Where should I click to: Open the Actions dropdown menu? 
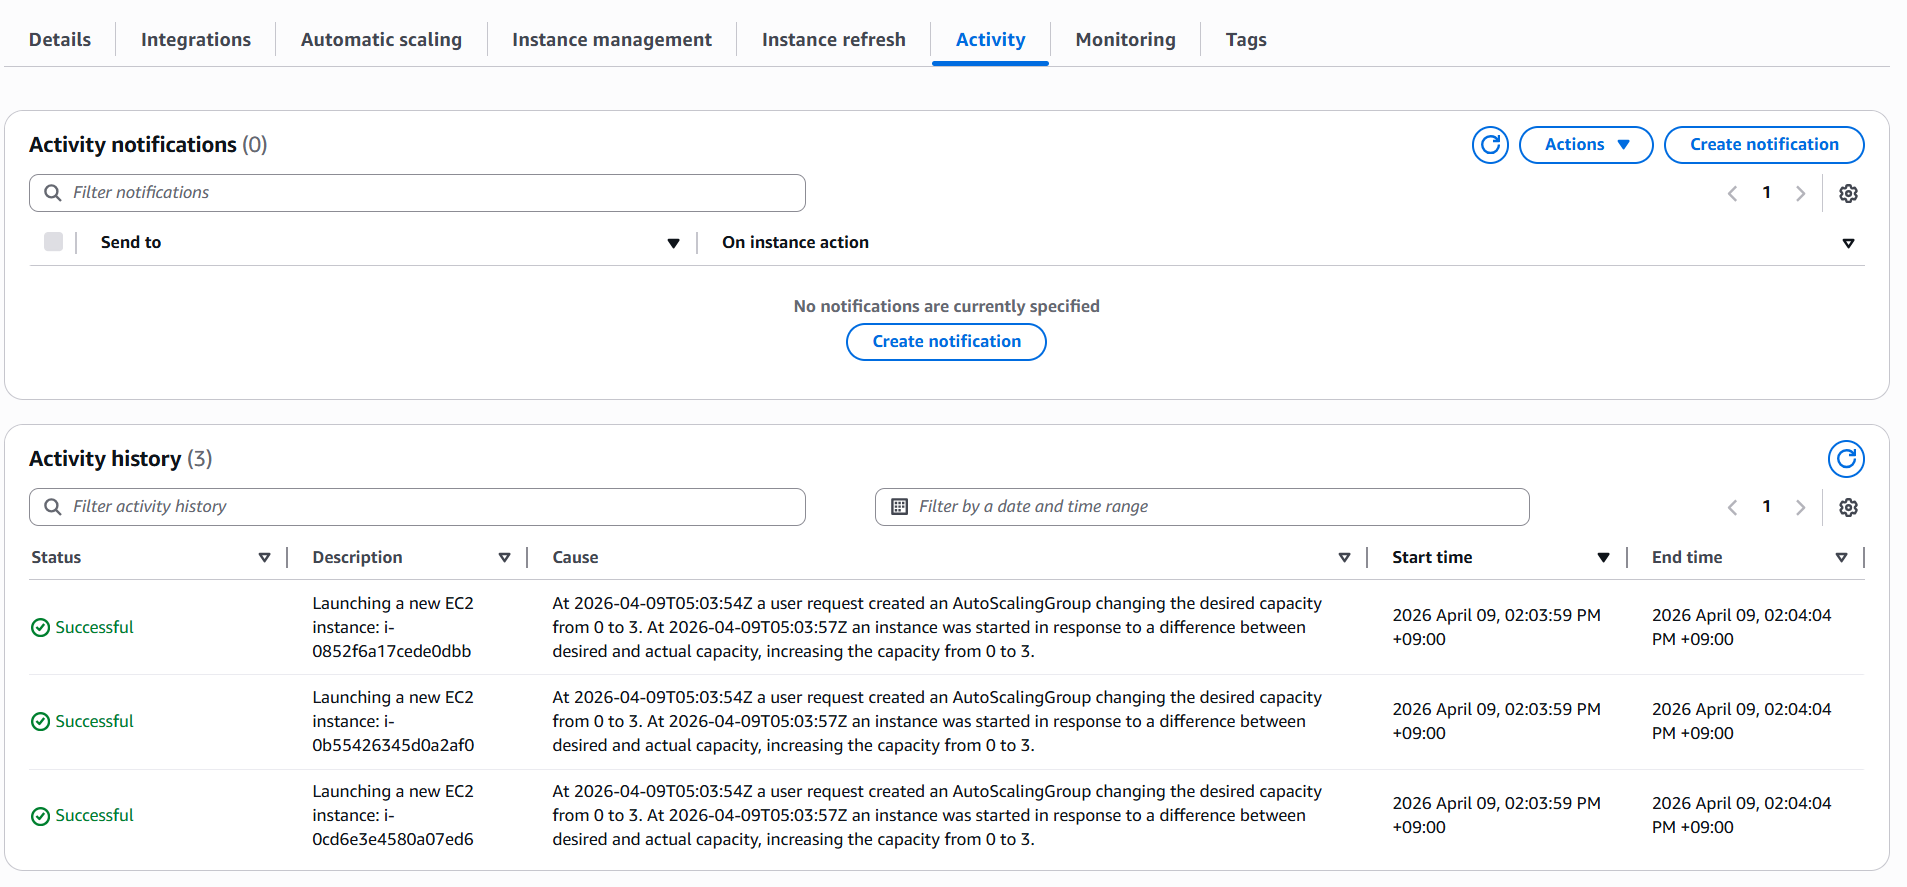[1586, 145]
